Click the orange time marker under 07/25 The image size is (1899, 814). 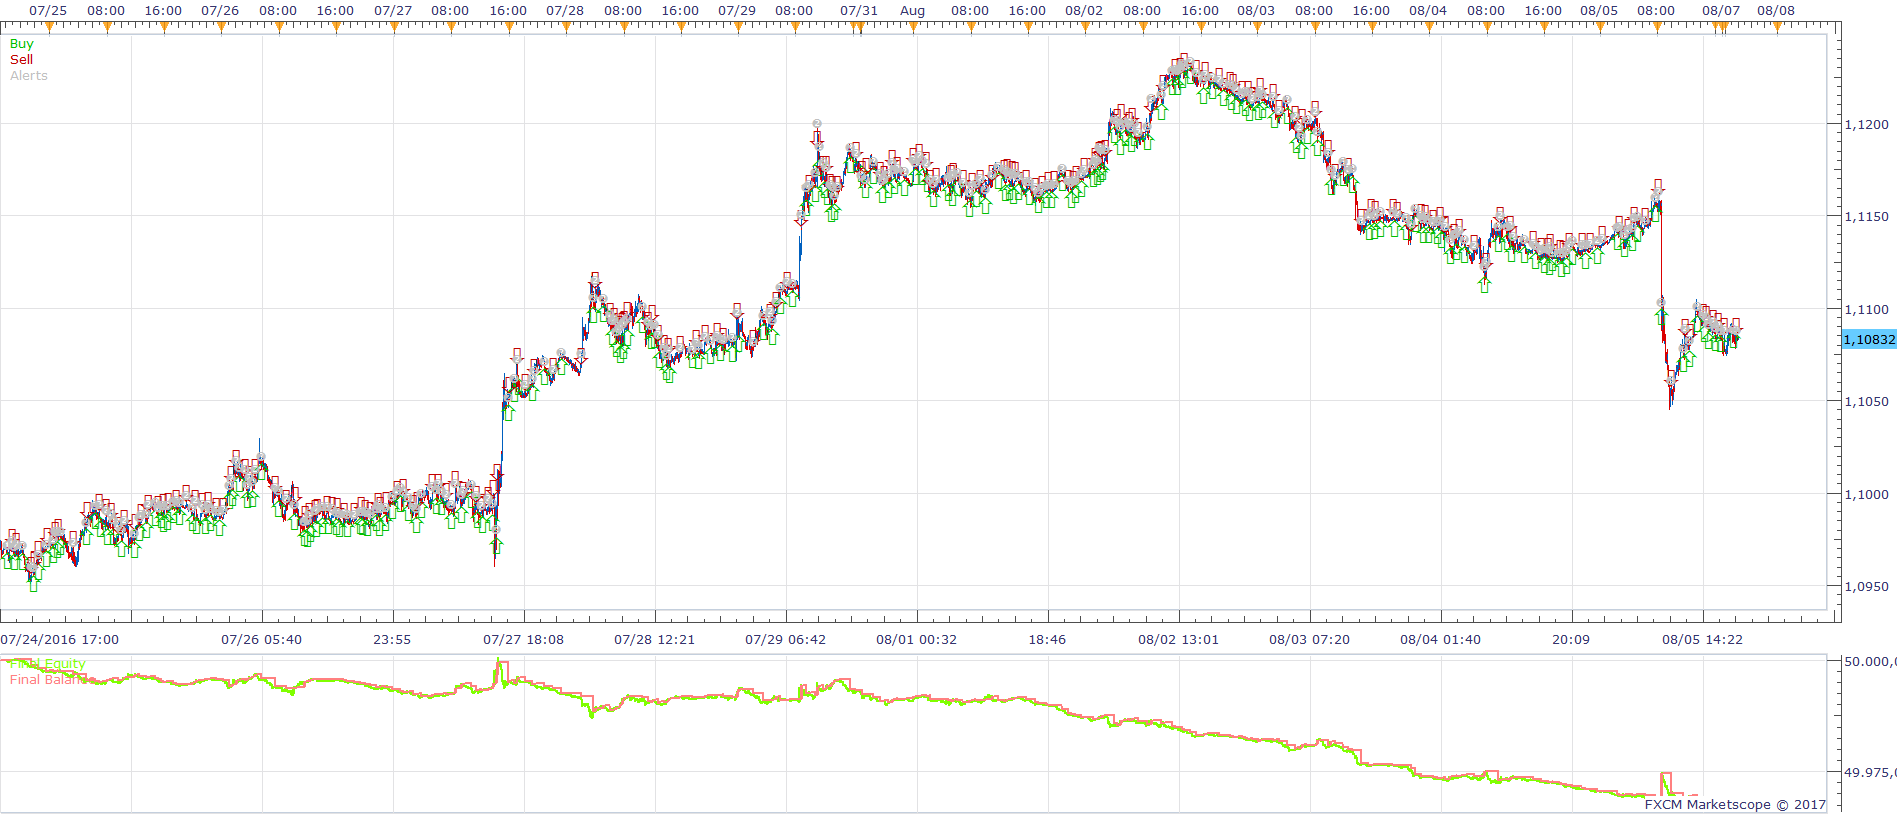[49, 28]
